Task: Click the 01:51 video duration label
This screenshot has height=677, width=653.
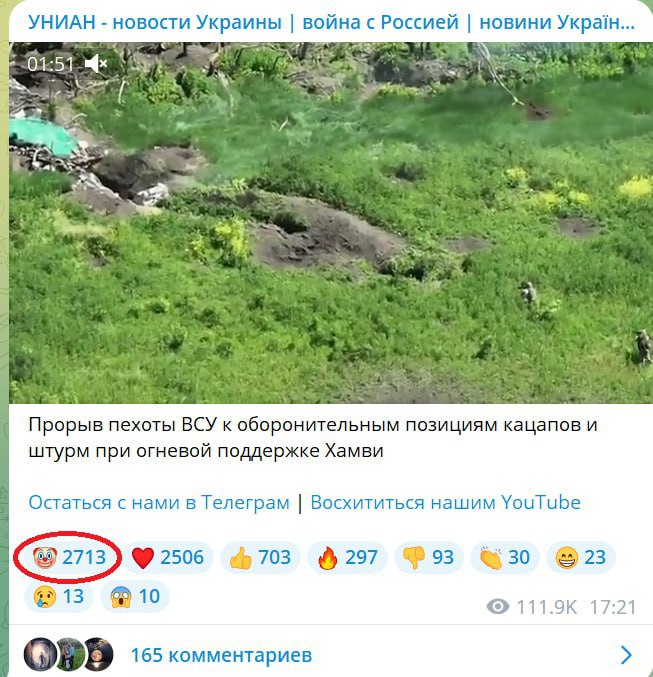Action: tap(51, 64)
